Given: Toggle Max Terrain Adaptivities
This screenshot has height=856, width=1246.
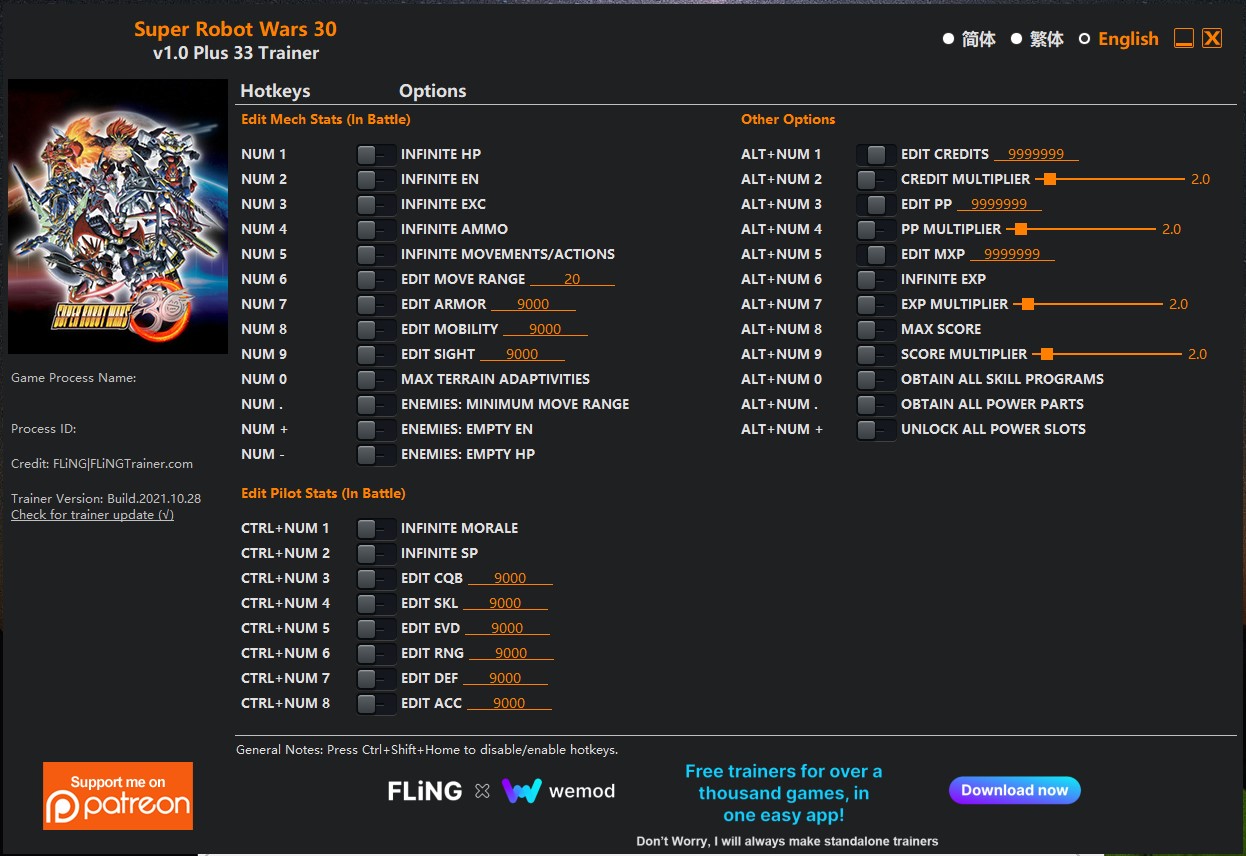Looking at the screenshot, I should (x=375, y=379).
